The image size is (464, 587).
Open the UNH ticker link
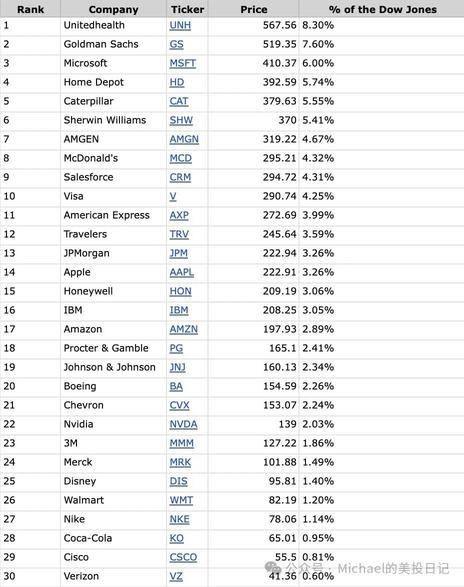(180, 25)
